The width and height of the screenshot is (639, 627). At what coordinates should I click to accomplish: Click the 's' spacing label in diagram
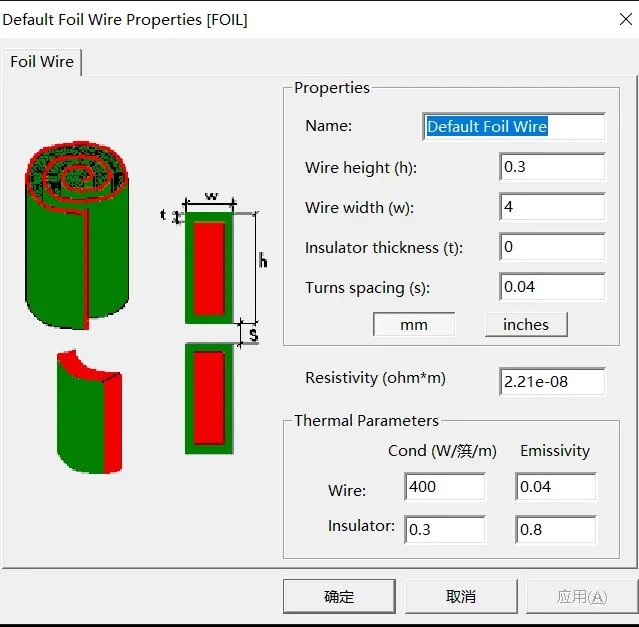(253, 335)
